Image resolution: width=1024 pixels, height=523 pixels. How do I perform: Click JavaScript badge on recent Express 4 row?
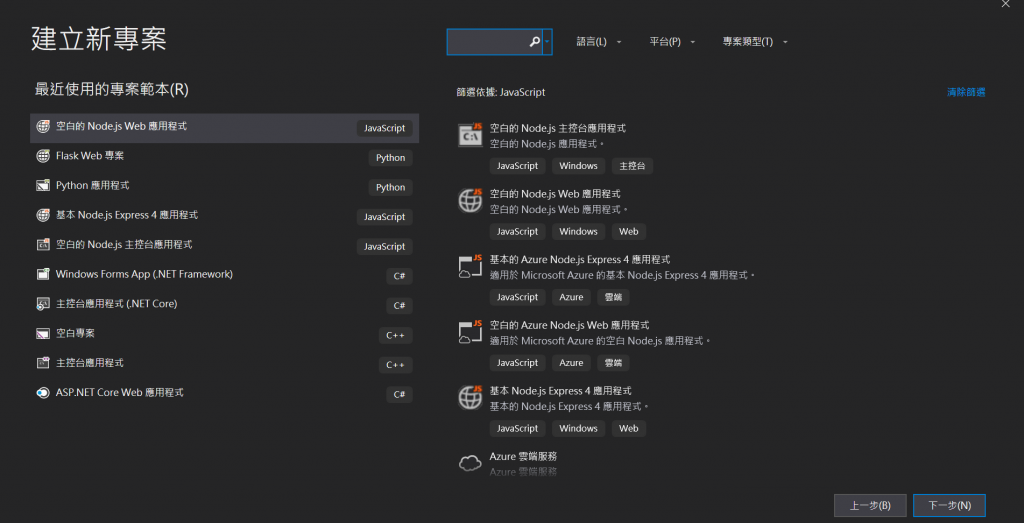385,217
